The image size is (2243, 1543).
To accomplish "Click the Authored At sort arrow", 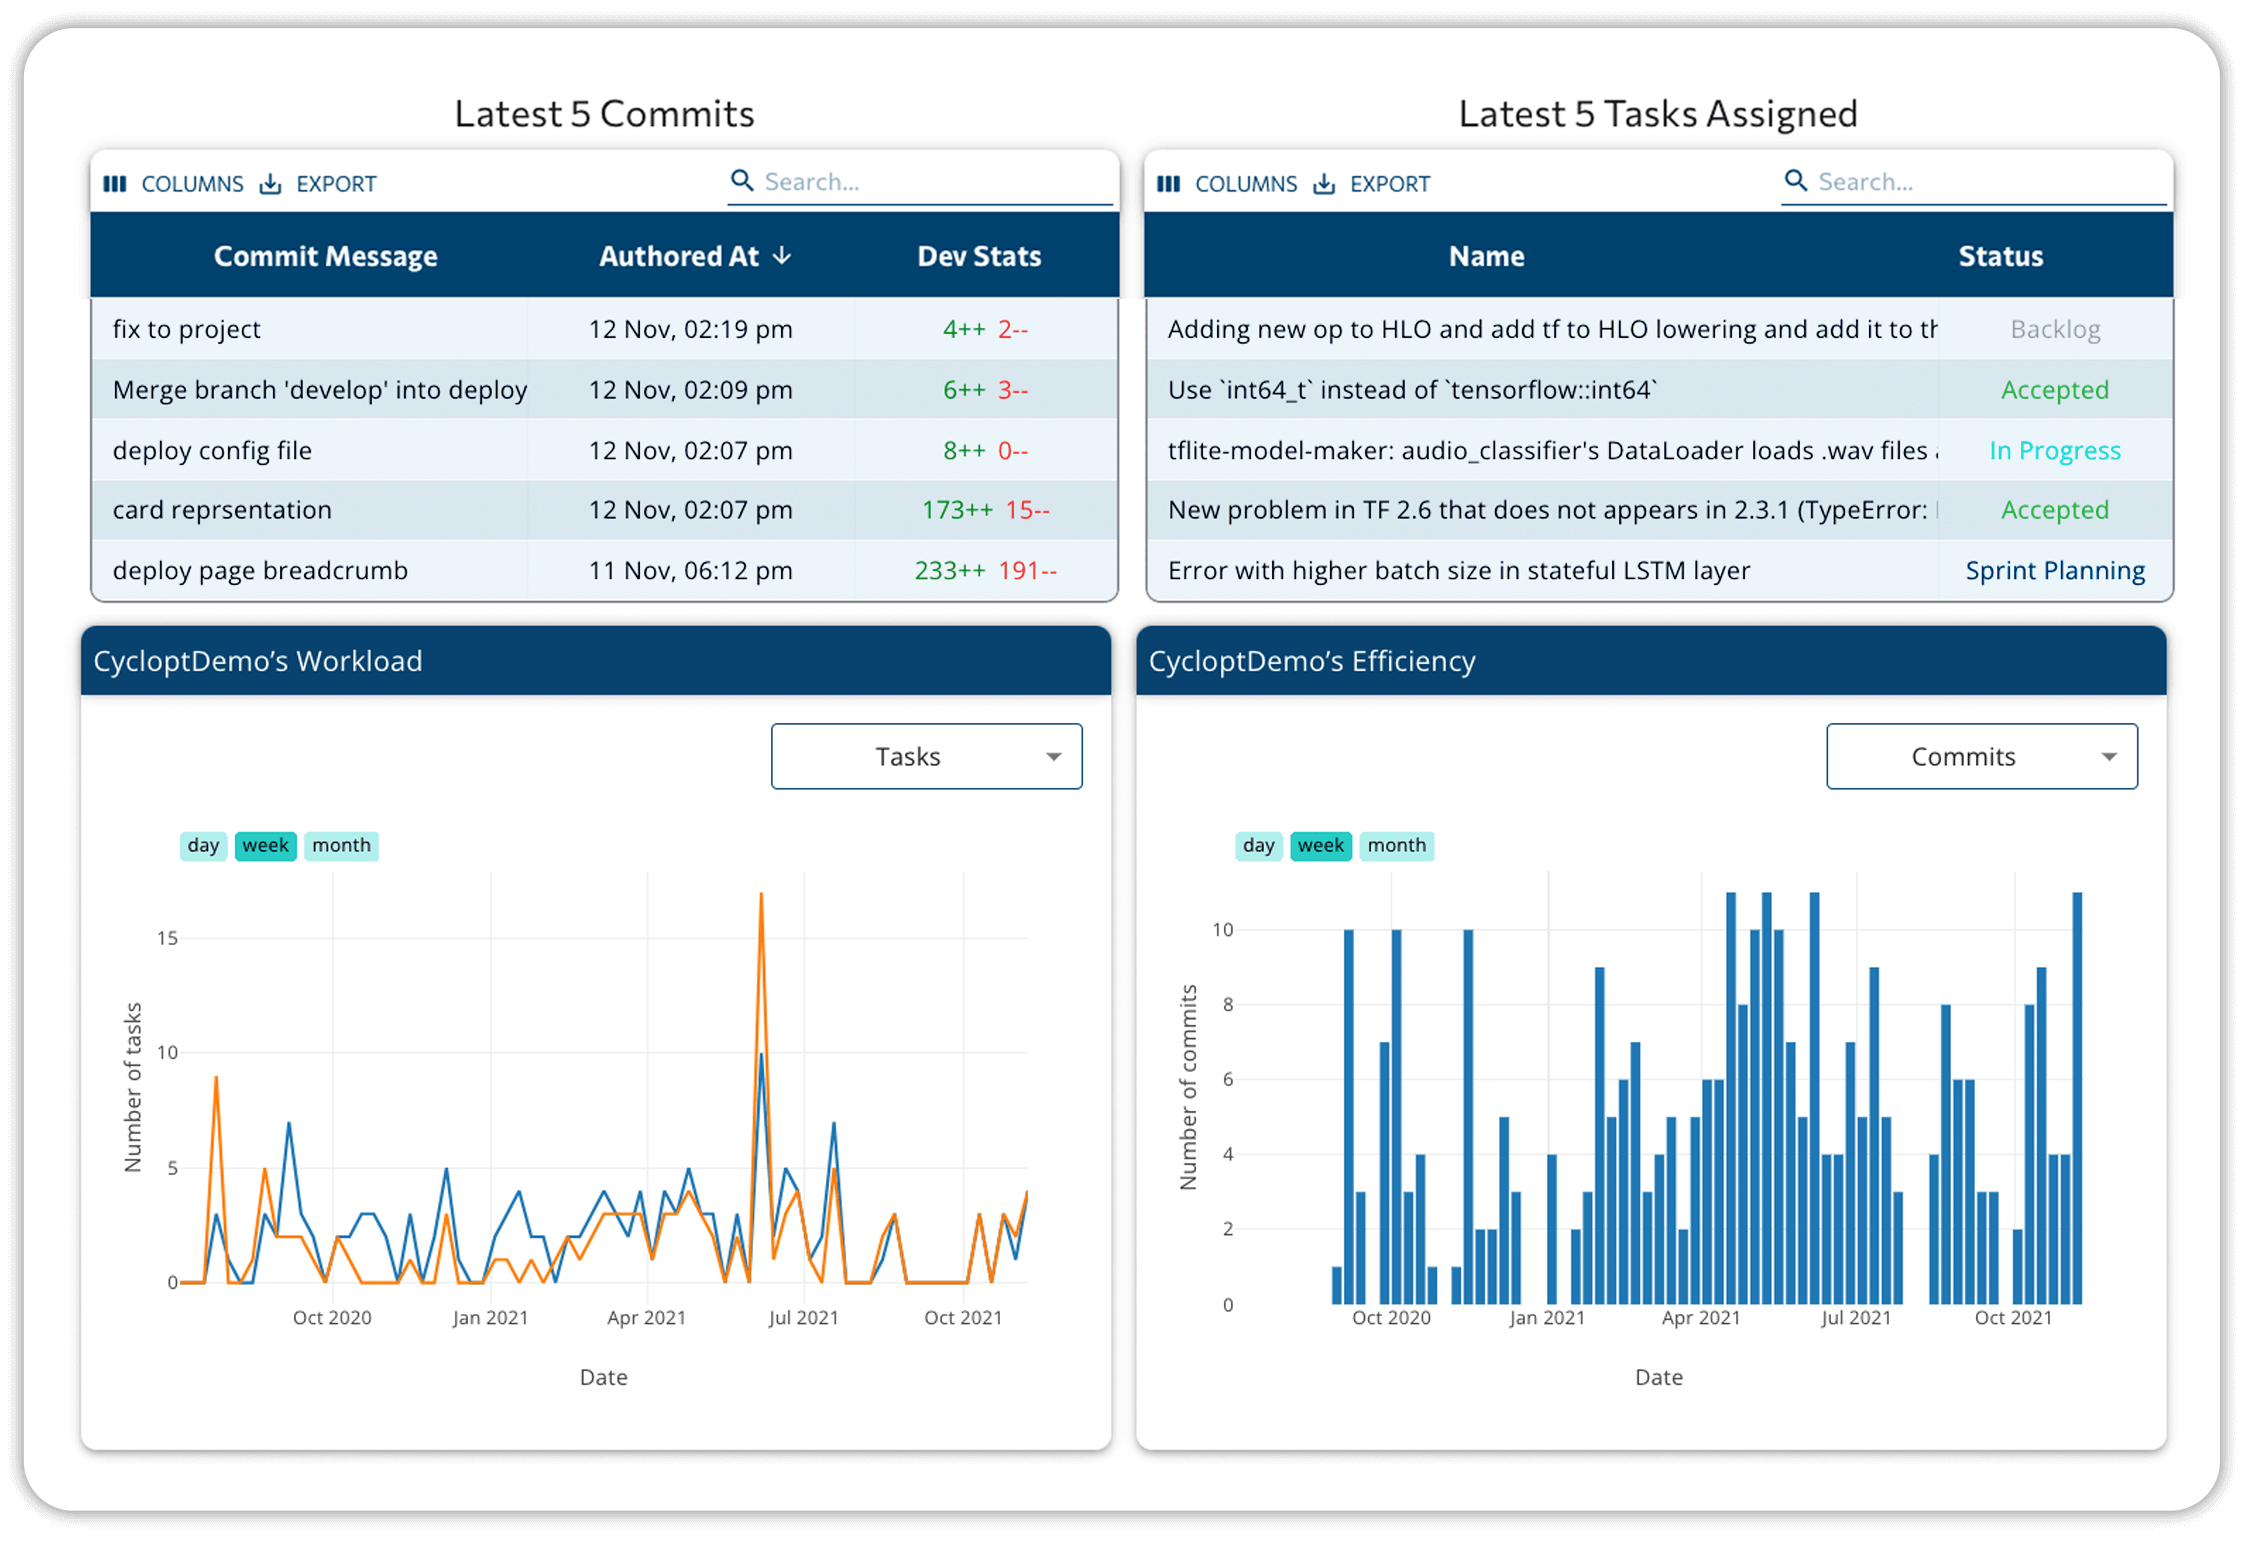I will coord(783,256).
